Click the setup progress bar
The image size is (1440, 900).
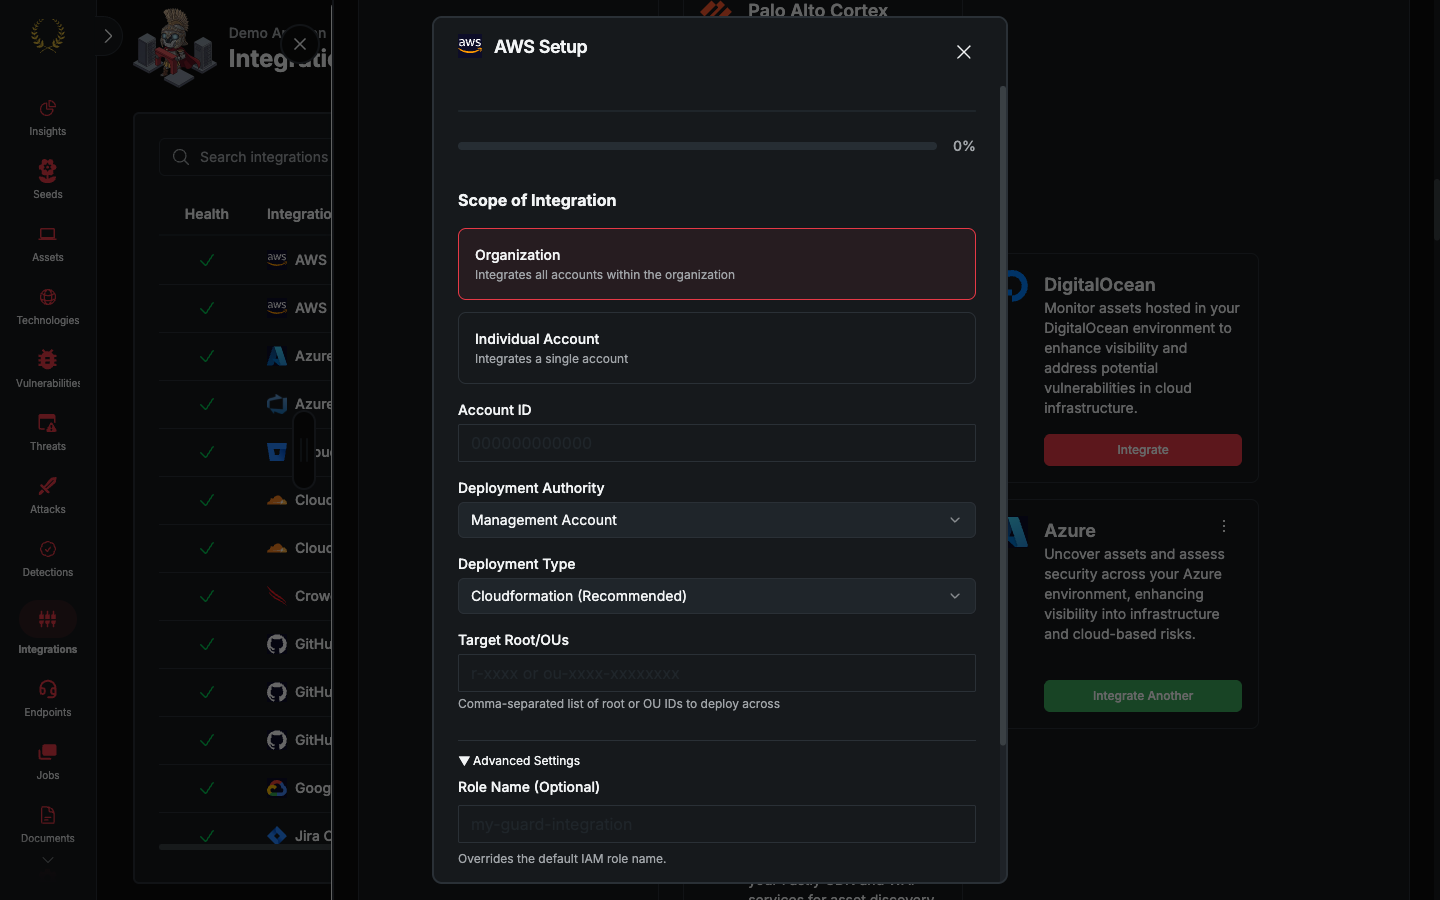pos(697,146)
